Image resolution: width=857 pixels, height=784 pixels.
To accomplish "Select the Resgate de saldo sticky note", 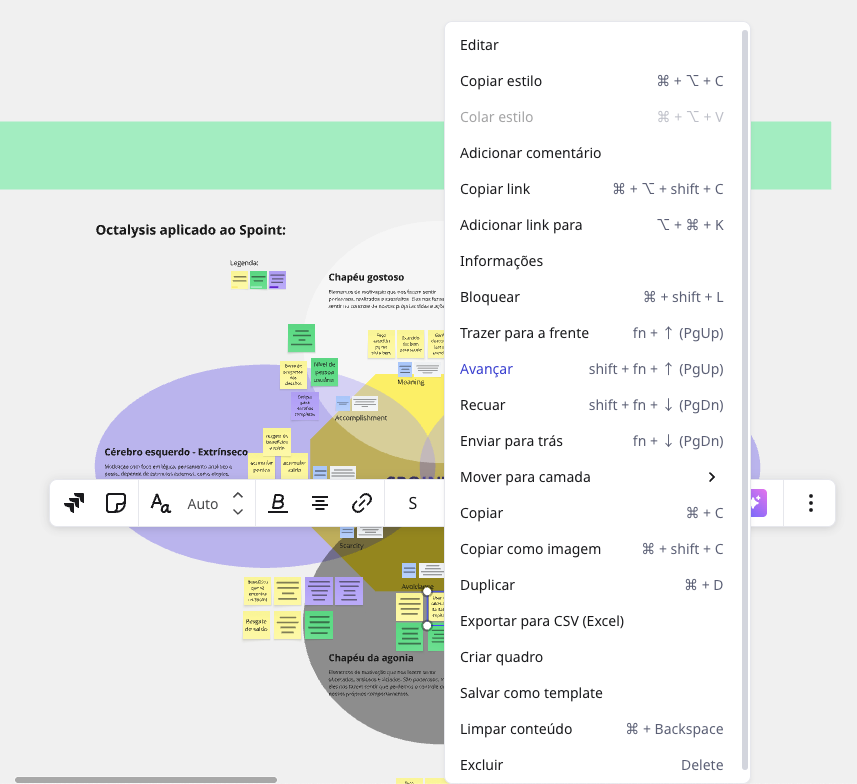I will point(256,625).
